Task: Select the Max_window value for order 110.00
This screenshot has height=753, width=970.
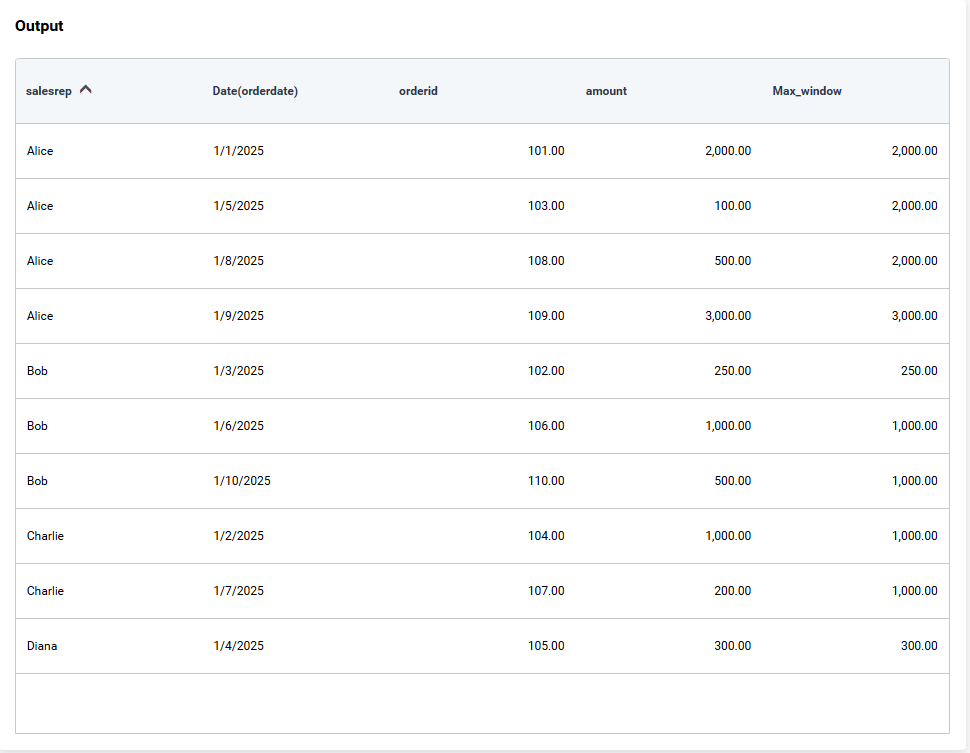Action: (x=914, y=481)
